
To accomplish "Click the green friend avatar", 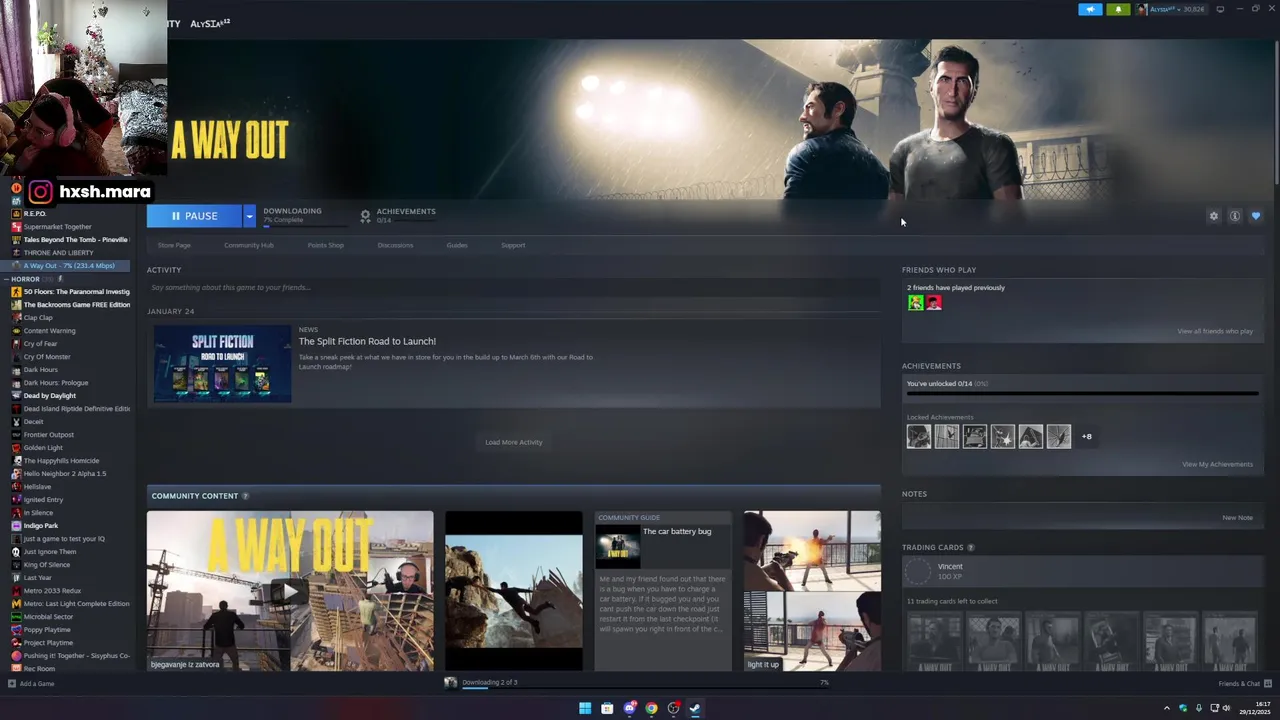I will pos(916,302).
